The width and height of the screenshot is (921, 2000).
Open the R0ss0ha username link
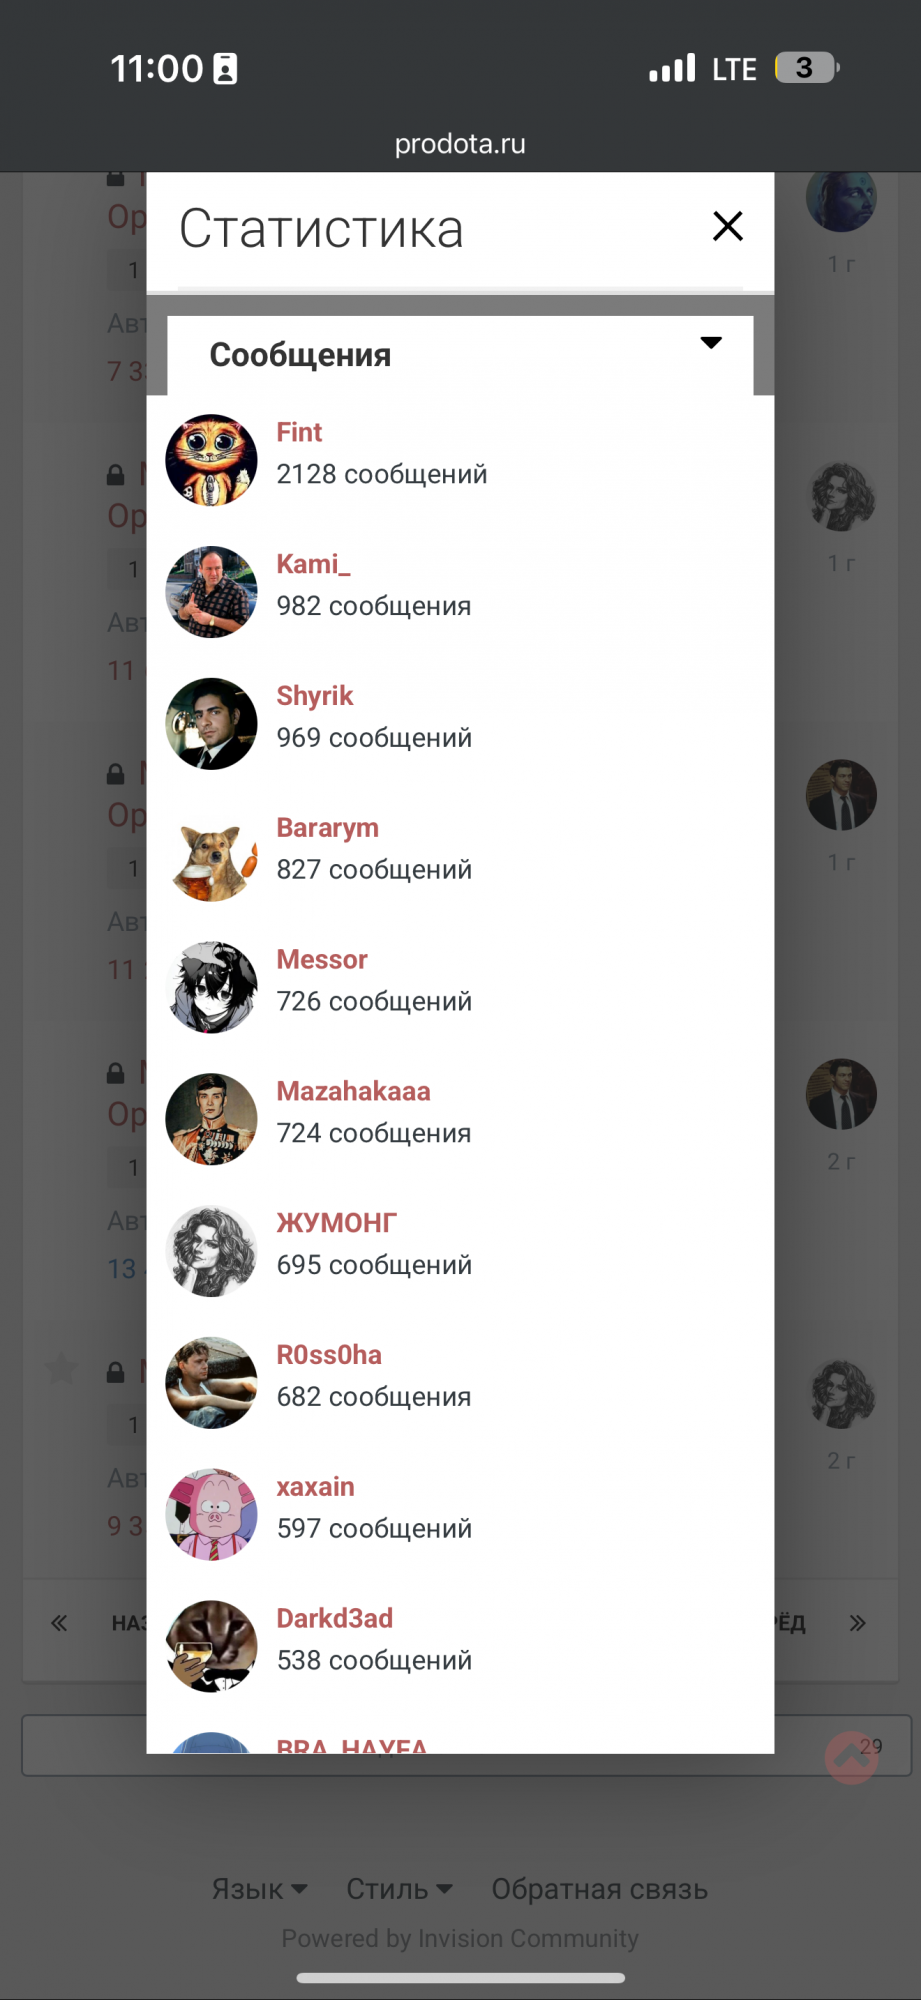pyautogui.click(x=329, y=1355)
